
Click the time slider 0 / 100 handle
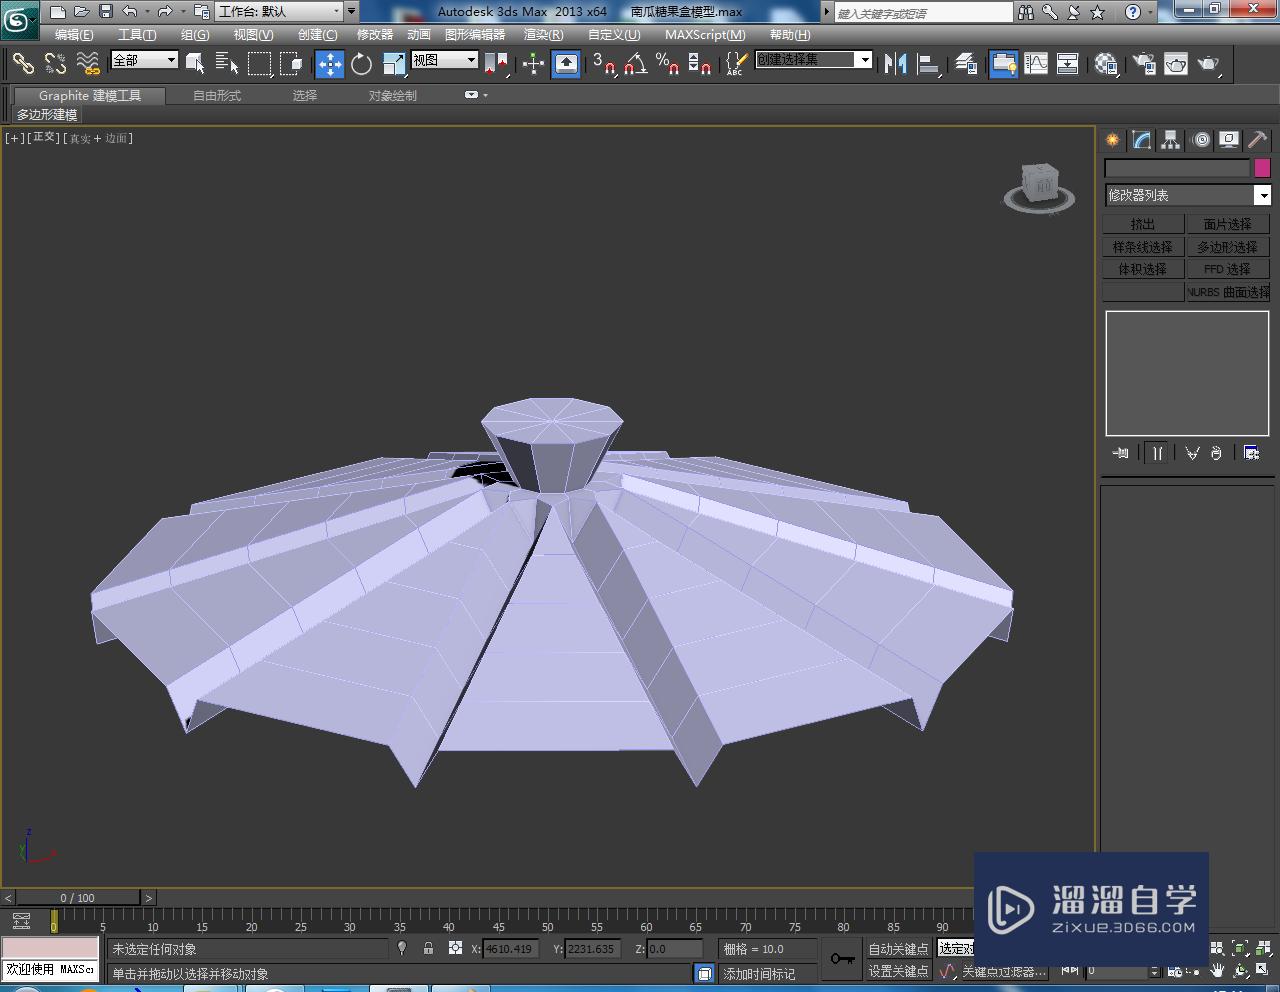point(78,898)
